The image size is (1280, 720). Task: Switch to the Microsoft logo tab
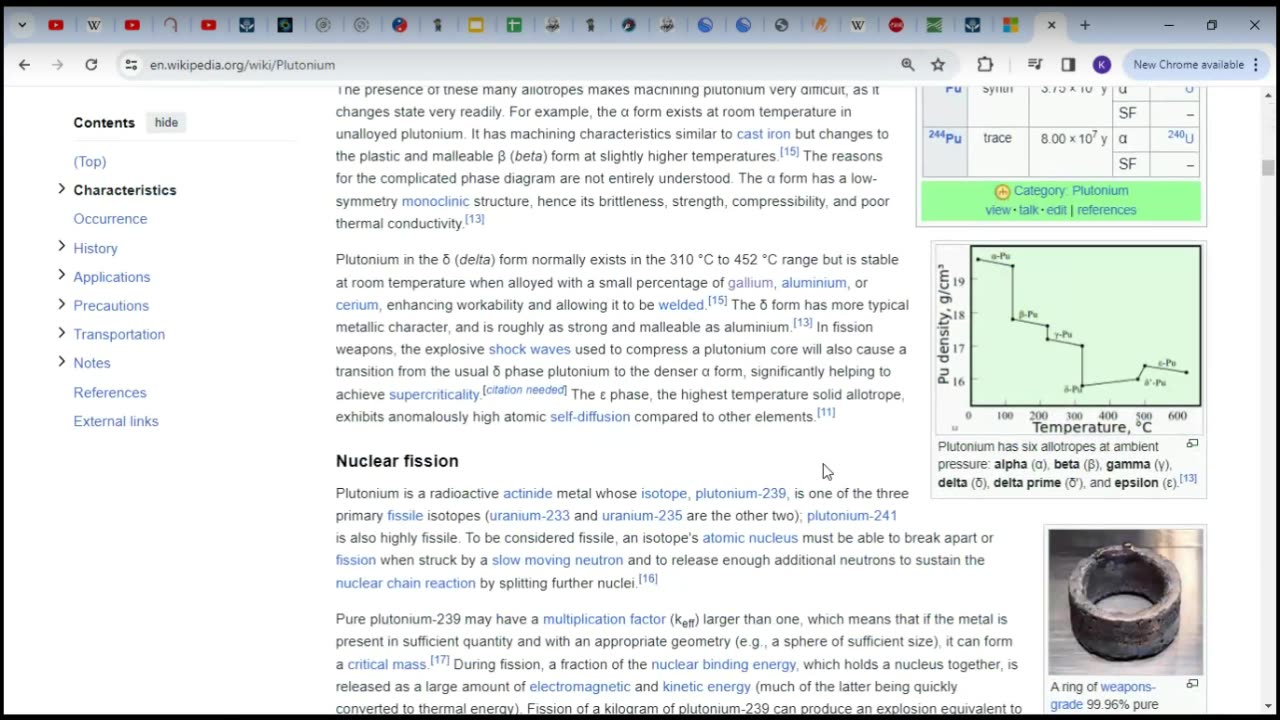[1011, 25]
